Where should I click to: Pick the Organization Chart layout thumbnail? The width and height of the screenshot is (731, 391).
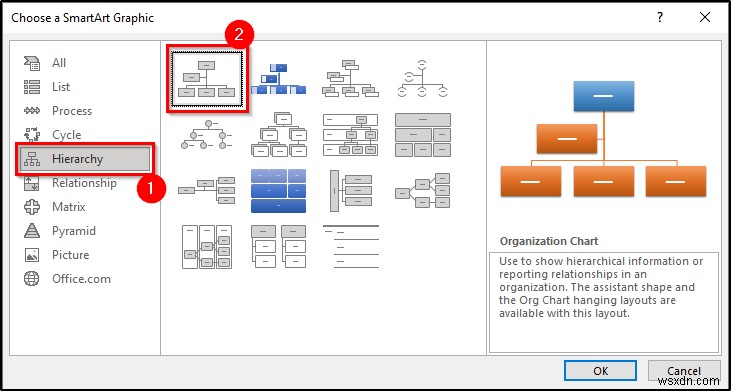coord(207,78)
